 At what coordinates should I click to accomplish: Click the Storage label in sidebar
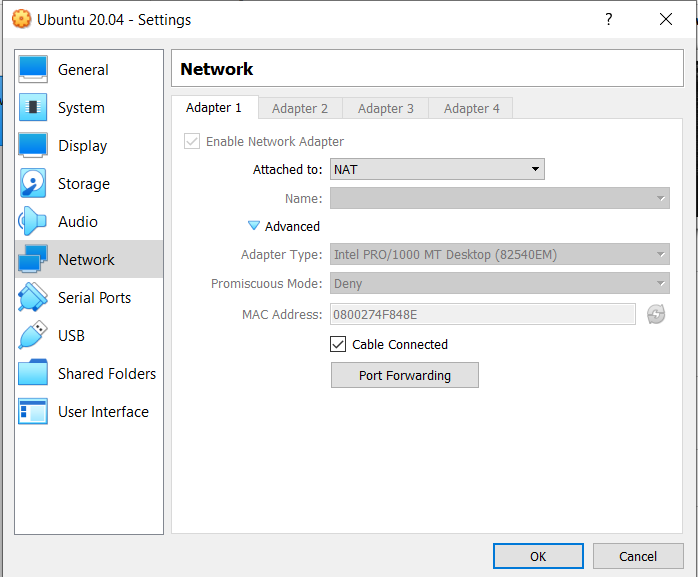click(x=84, y=184)
